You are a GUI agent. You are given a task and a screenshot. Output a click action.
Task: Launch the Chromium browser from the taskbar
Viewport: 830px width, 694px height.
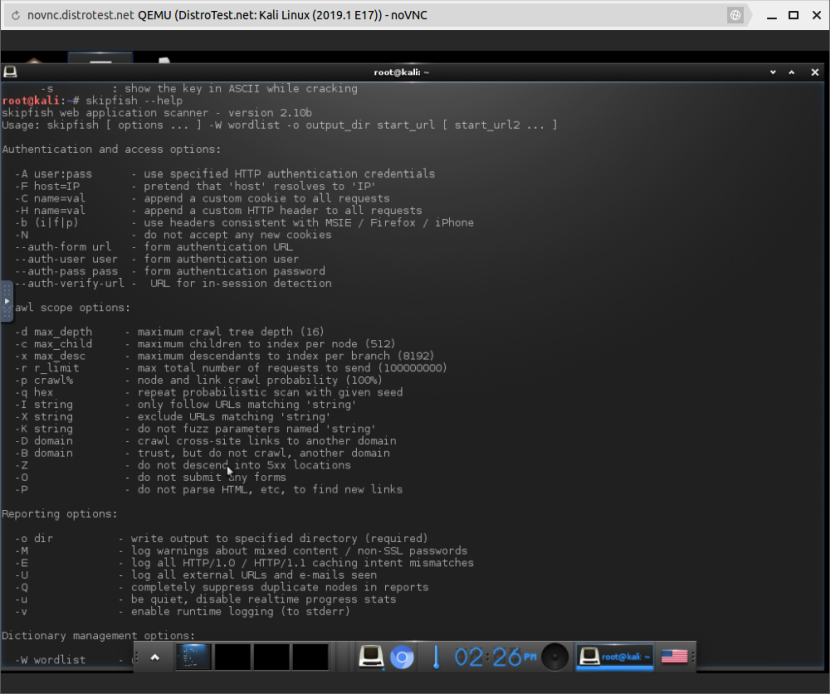click(x=402, y=657)
